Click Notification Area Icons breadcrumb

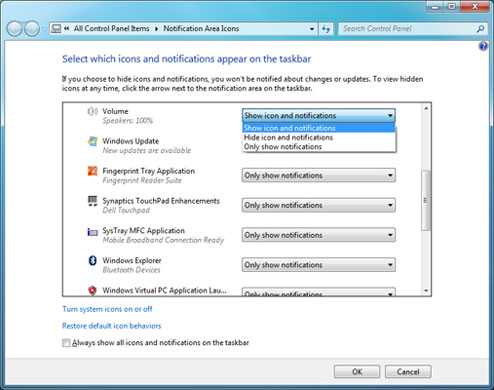tap(201, 29)
